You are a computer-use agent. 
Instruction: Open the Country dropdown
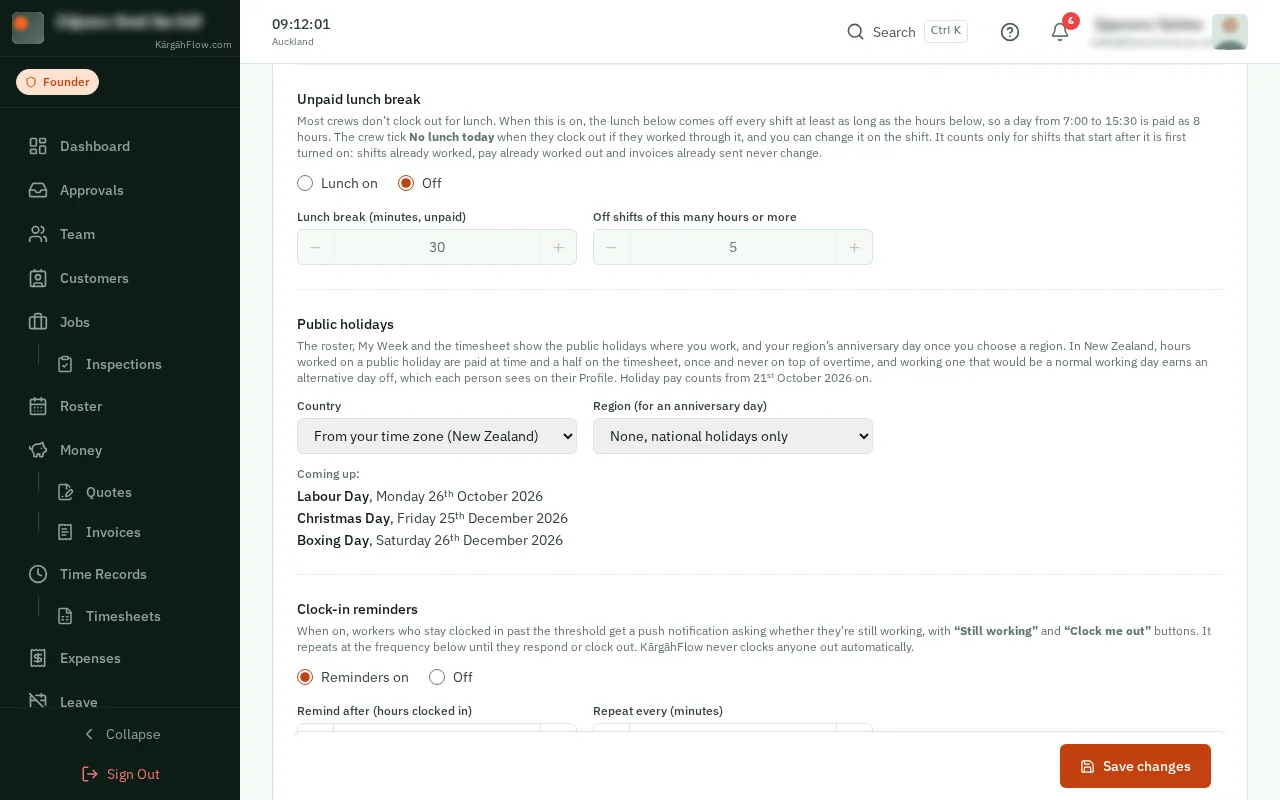437,436
